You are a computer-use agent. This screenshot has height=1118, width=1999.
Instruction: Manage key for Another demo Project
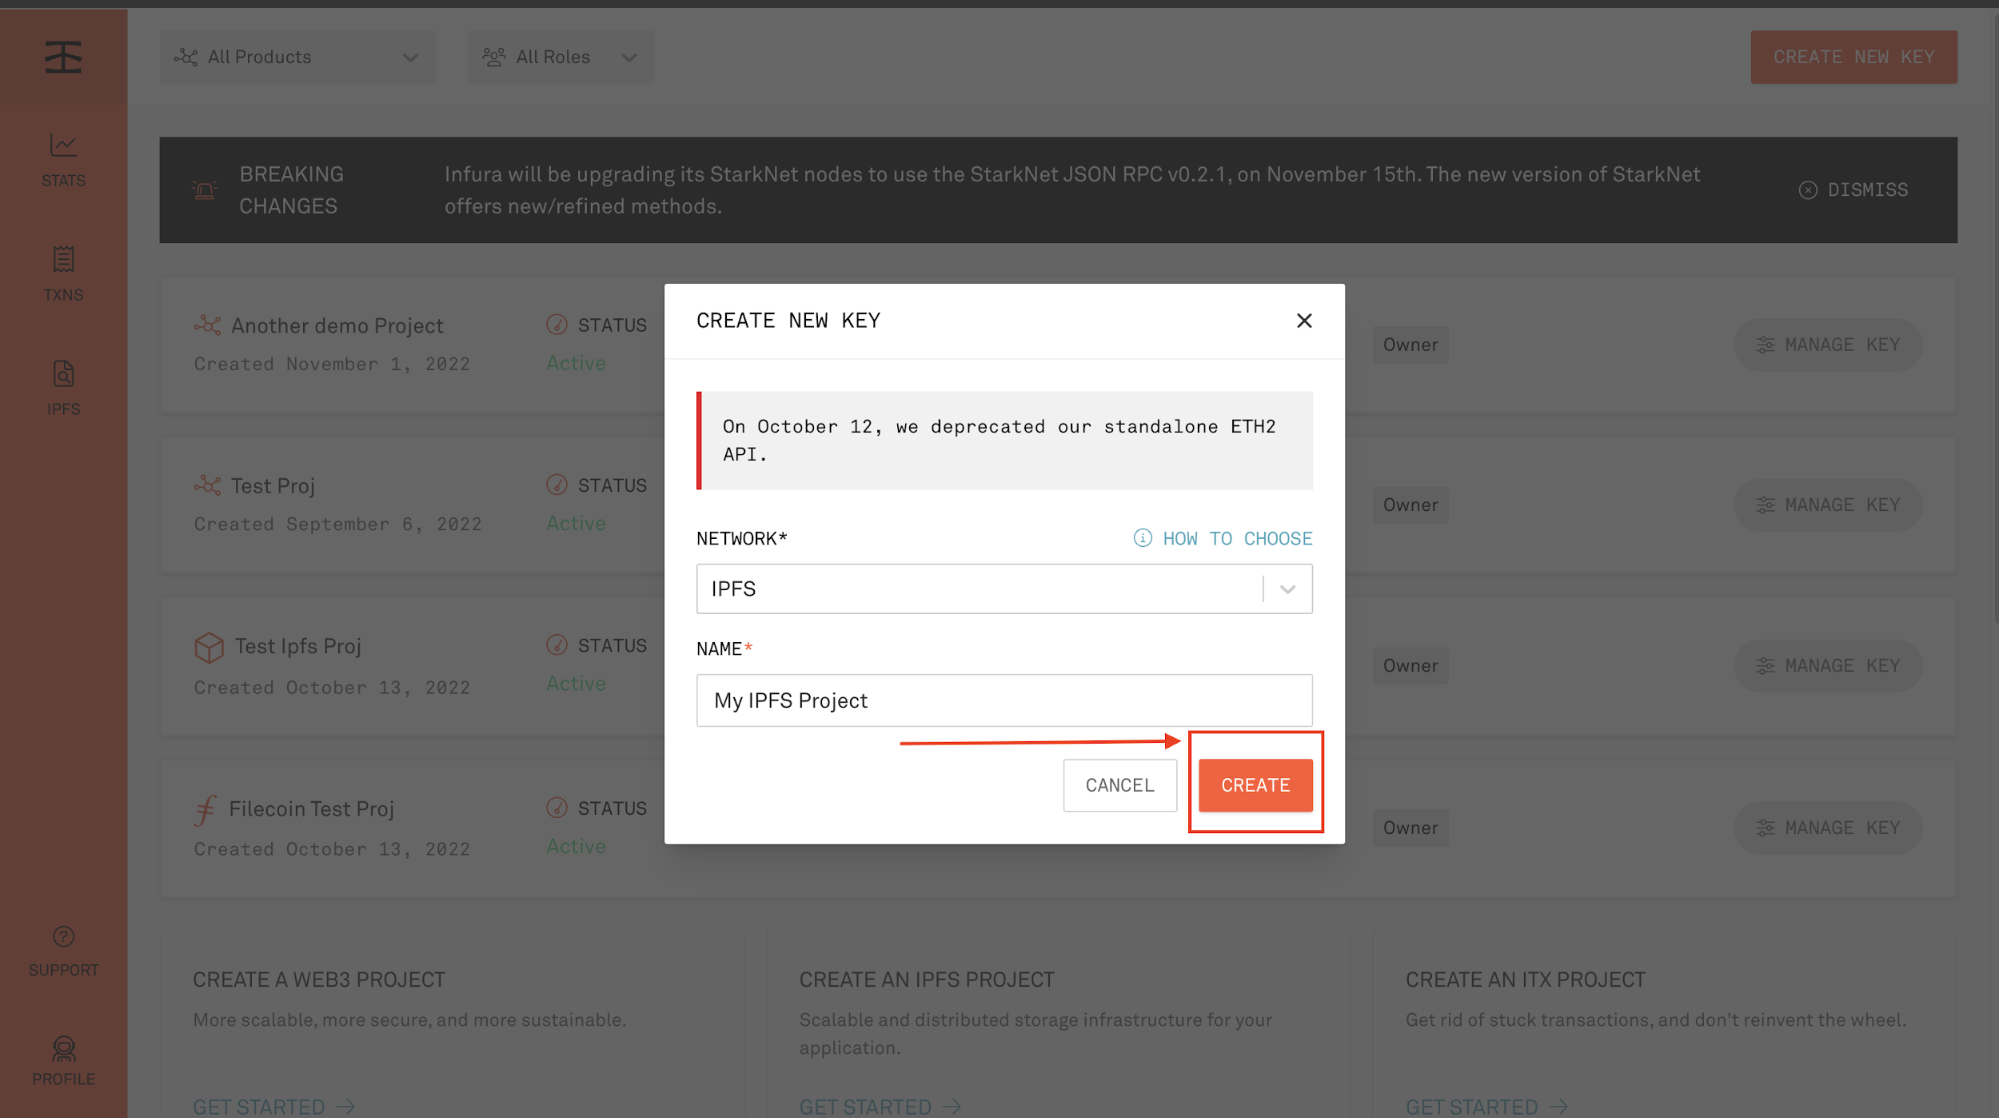tap(1827, 345)
